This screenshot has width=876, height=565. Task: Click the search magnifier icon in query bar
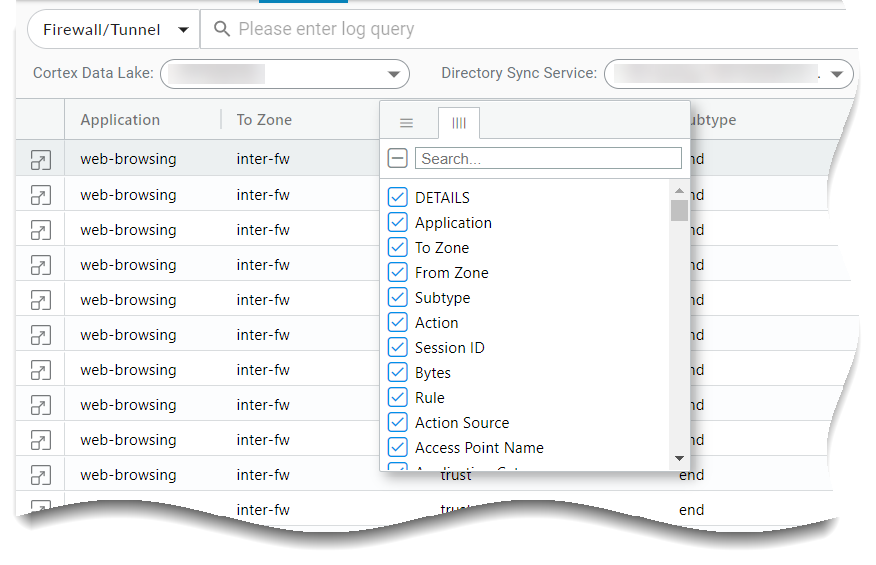222,29
